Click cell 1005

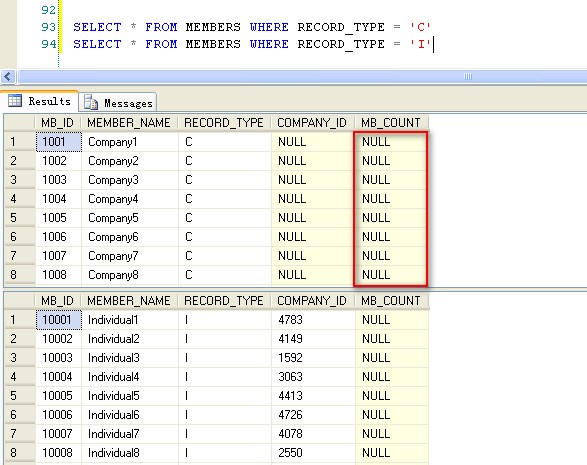click(x=58, y=218)
